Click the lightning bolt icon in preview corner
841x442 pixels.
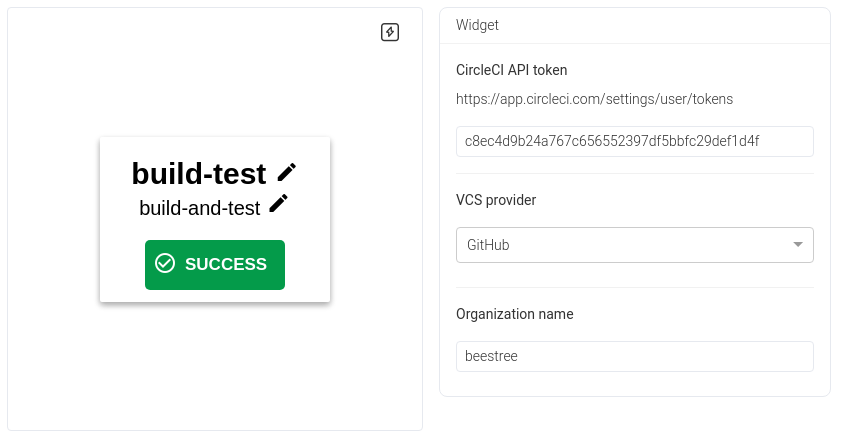tap(390, 32)
